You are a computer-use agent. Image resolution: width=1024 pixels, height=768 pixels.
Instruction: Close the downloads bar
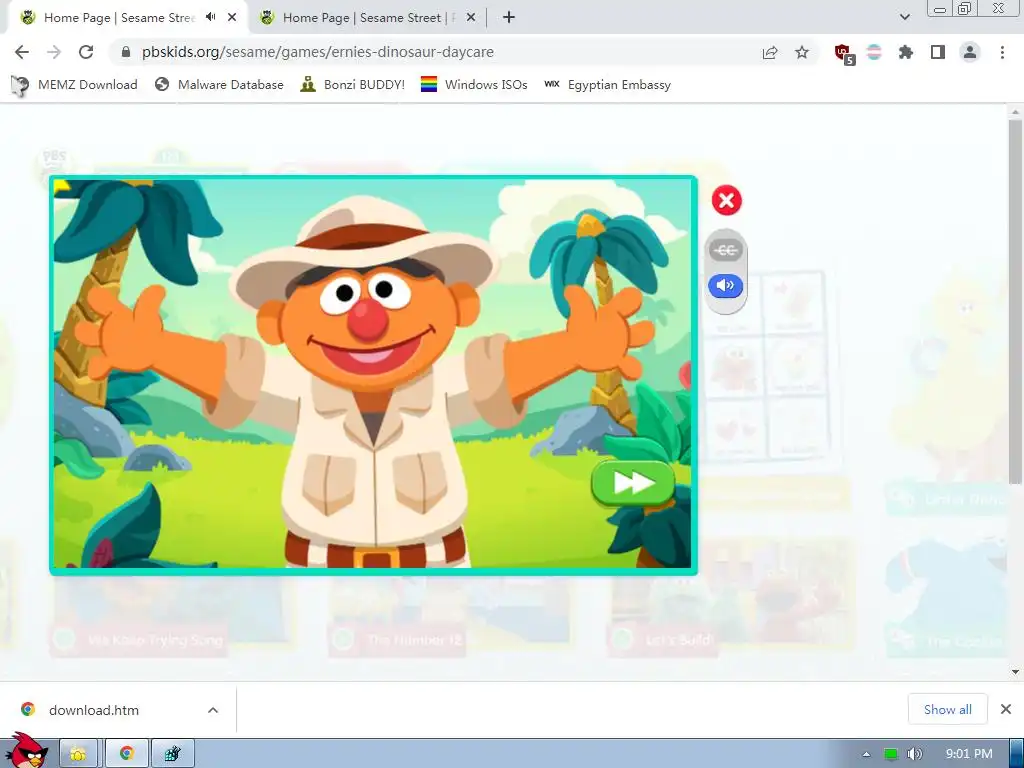coord(1006,709)
